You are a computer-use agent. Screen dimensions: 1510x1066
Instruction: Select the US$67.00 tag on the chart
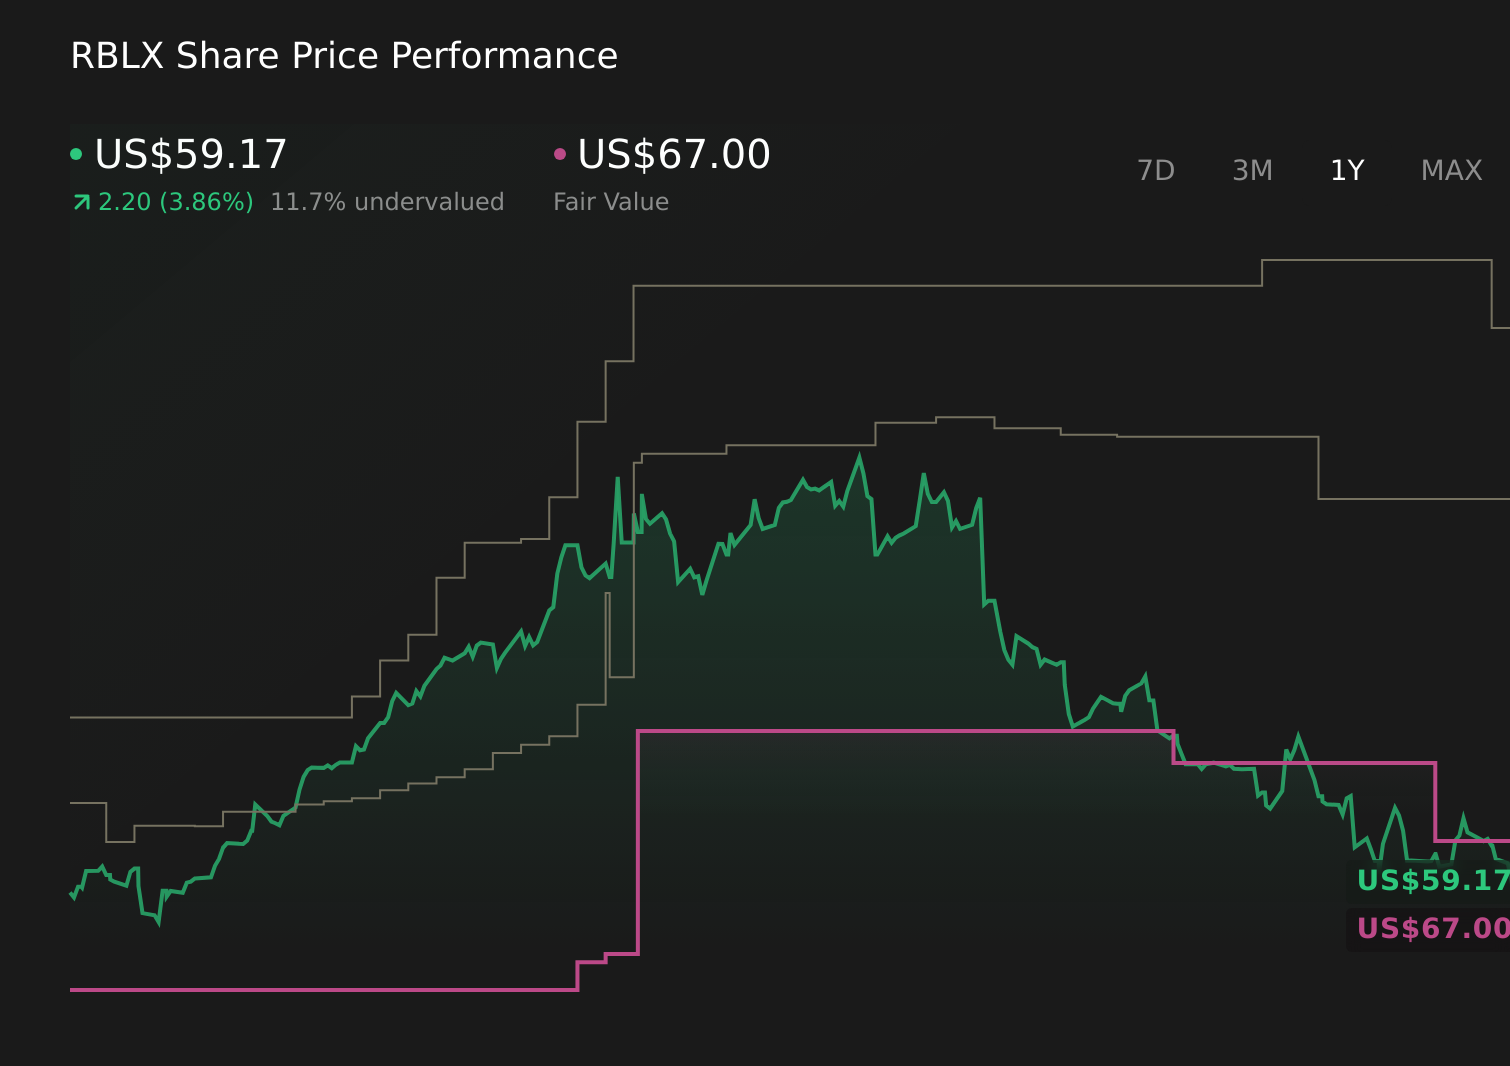pyautogui.click(x=1428, y=928)
